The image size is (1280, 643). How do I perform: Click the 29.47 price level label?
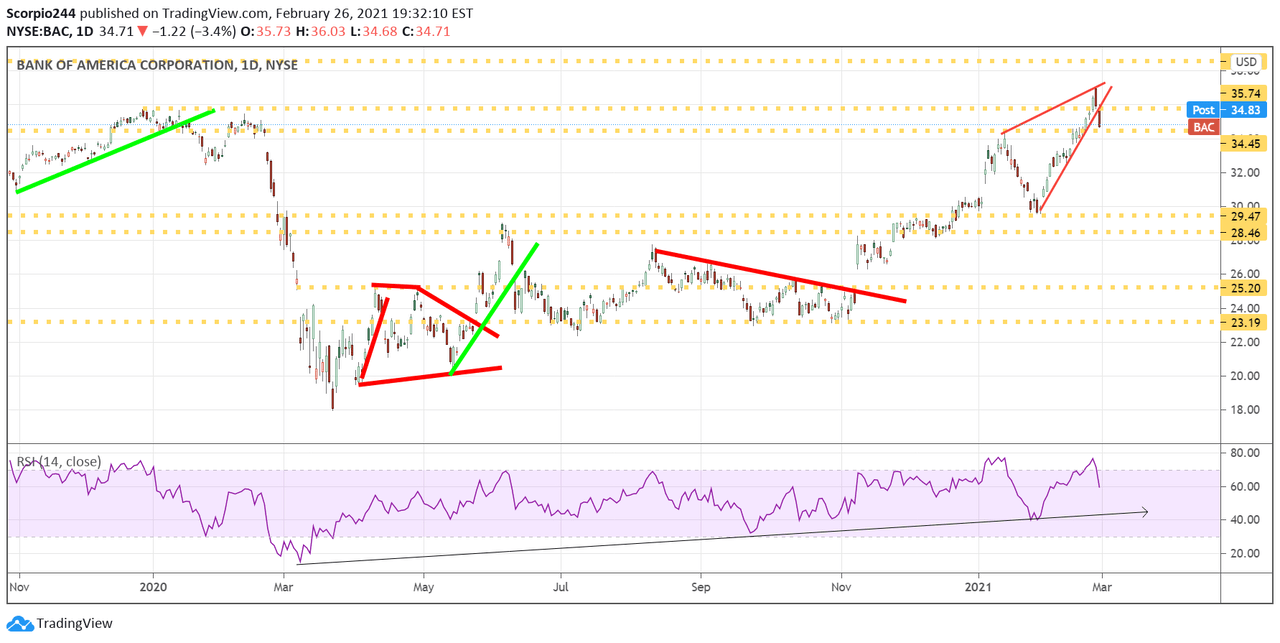[1246, 215]
